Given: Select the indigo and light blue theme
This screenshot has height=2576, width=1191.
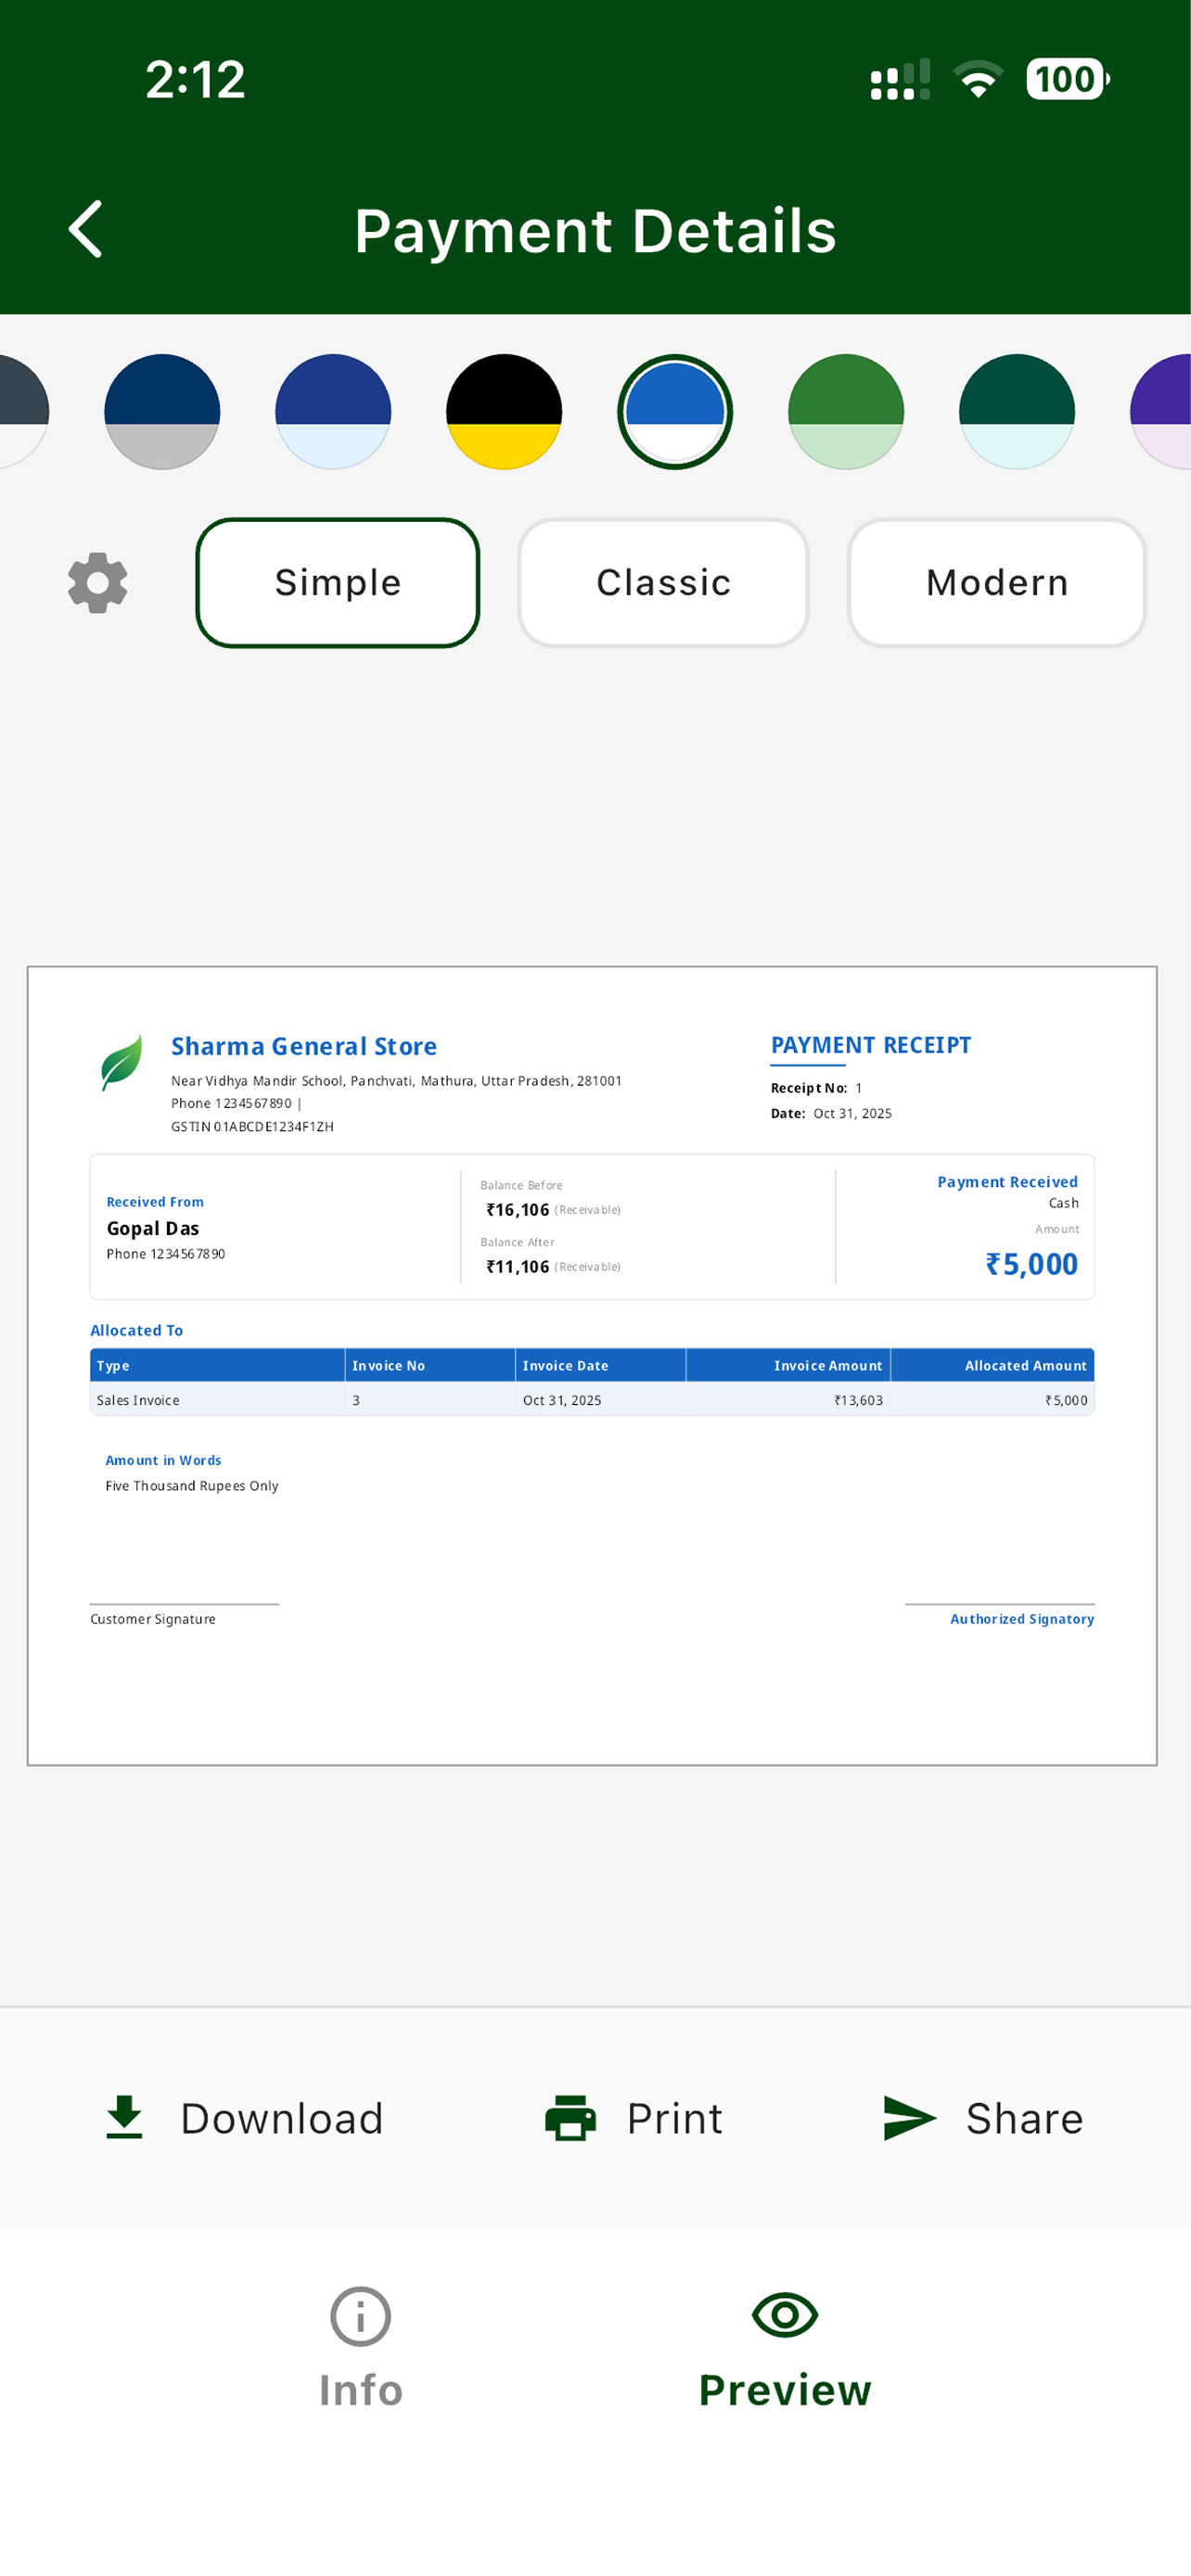Looking at the screenshot, I should (333, 412).
